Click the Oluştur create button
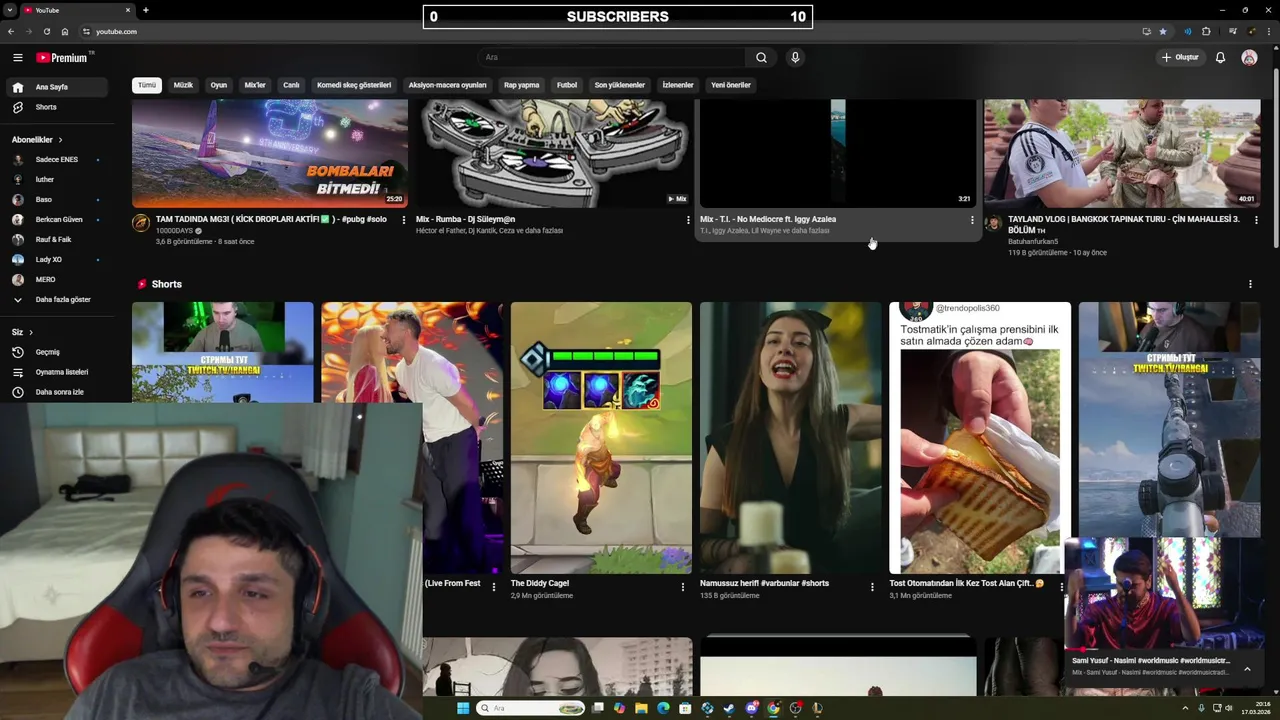The height and width of the screenshot is (720, 1280). pyautogui.click(x=1180, y=57)
